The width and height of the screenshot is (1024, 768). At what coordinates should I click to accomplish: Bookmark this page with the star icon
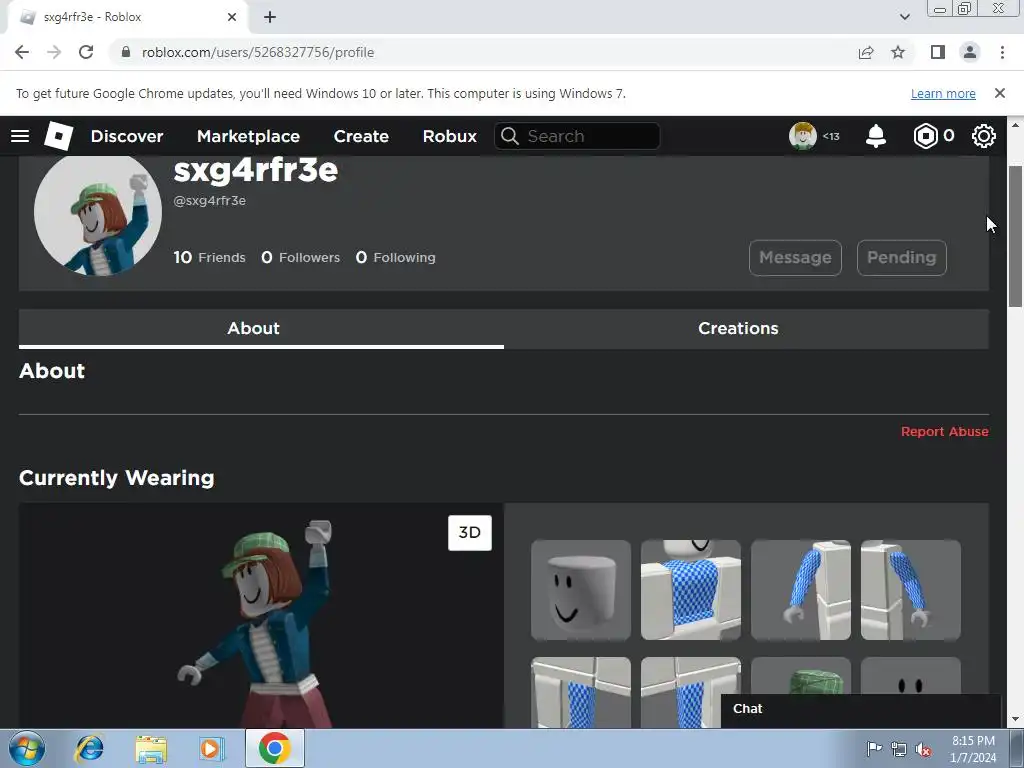[x=898, y=52]
